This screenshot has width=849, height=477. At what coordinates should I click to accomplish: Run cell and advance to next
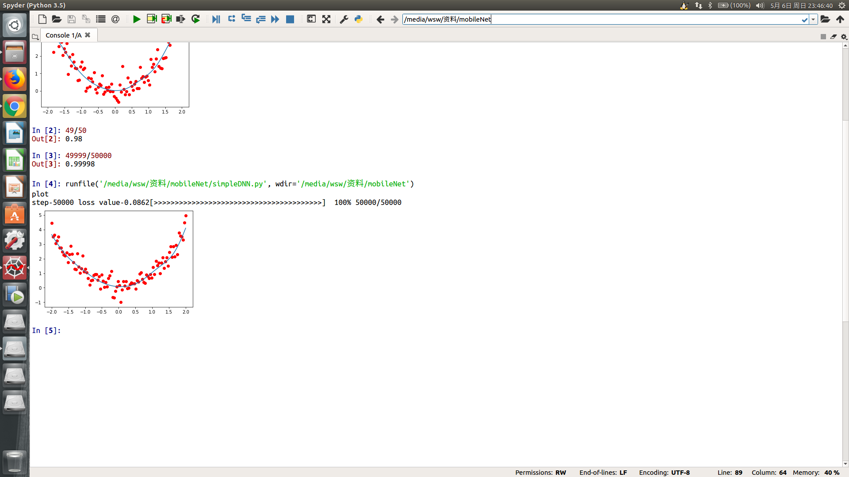click(166, 19)
